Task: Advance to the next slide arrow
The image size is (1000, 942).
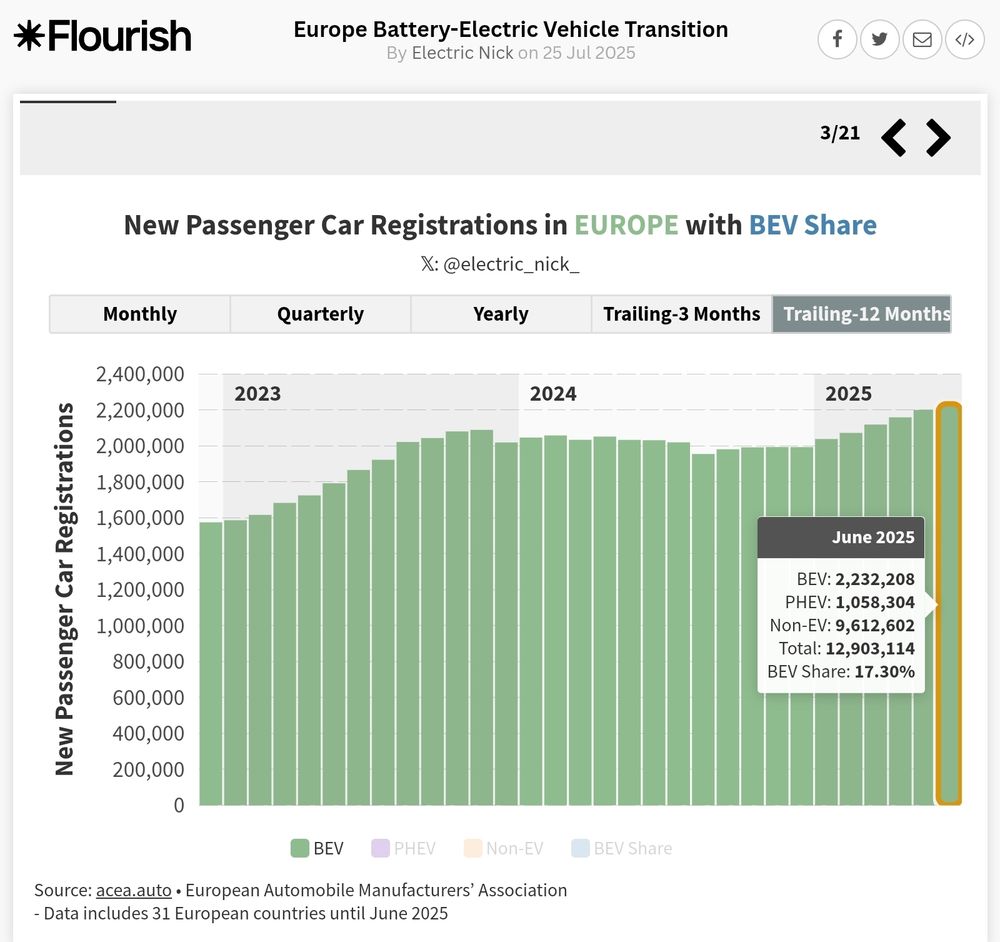Action: click(938, 137)
